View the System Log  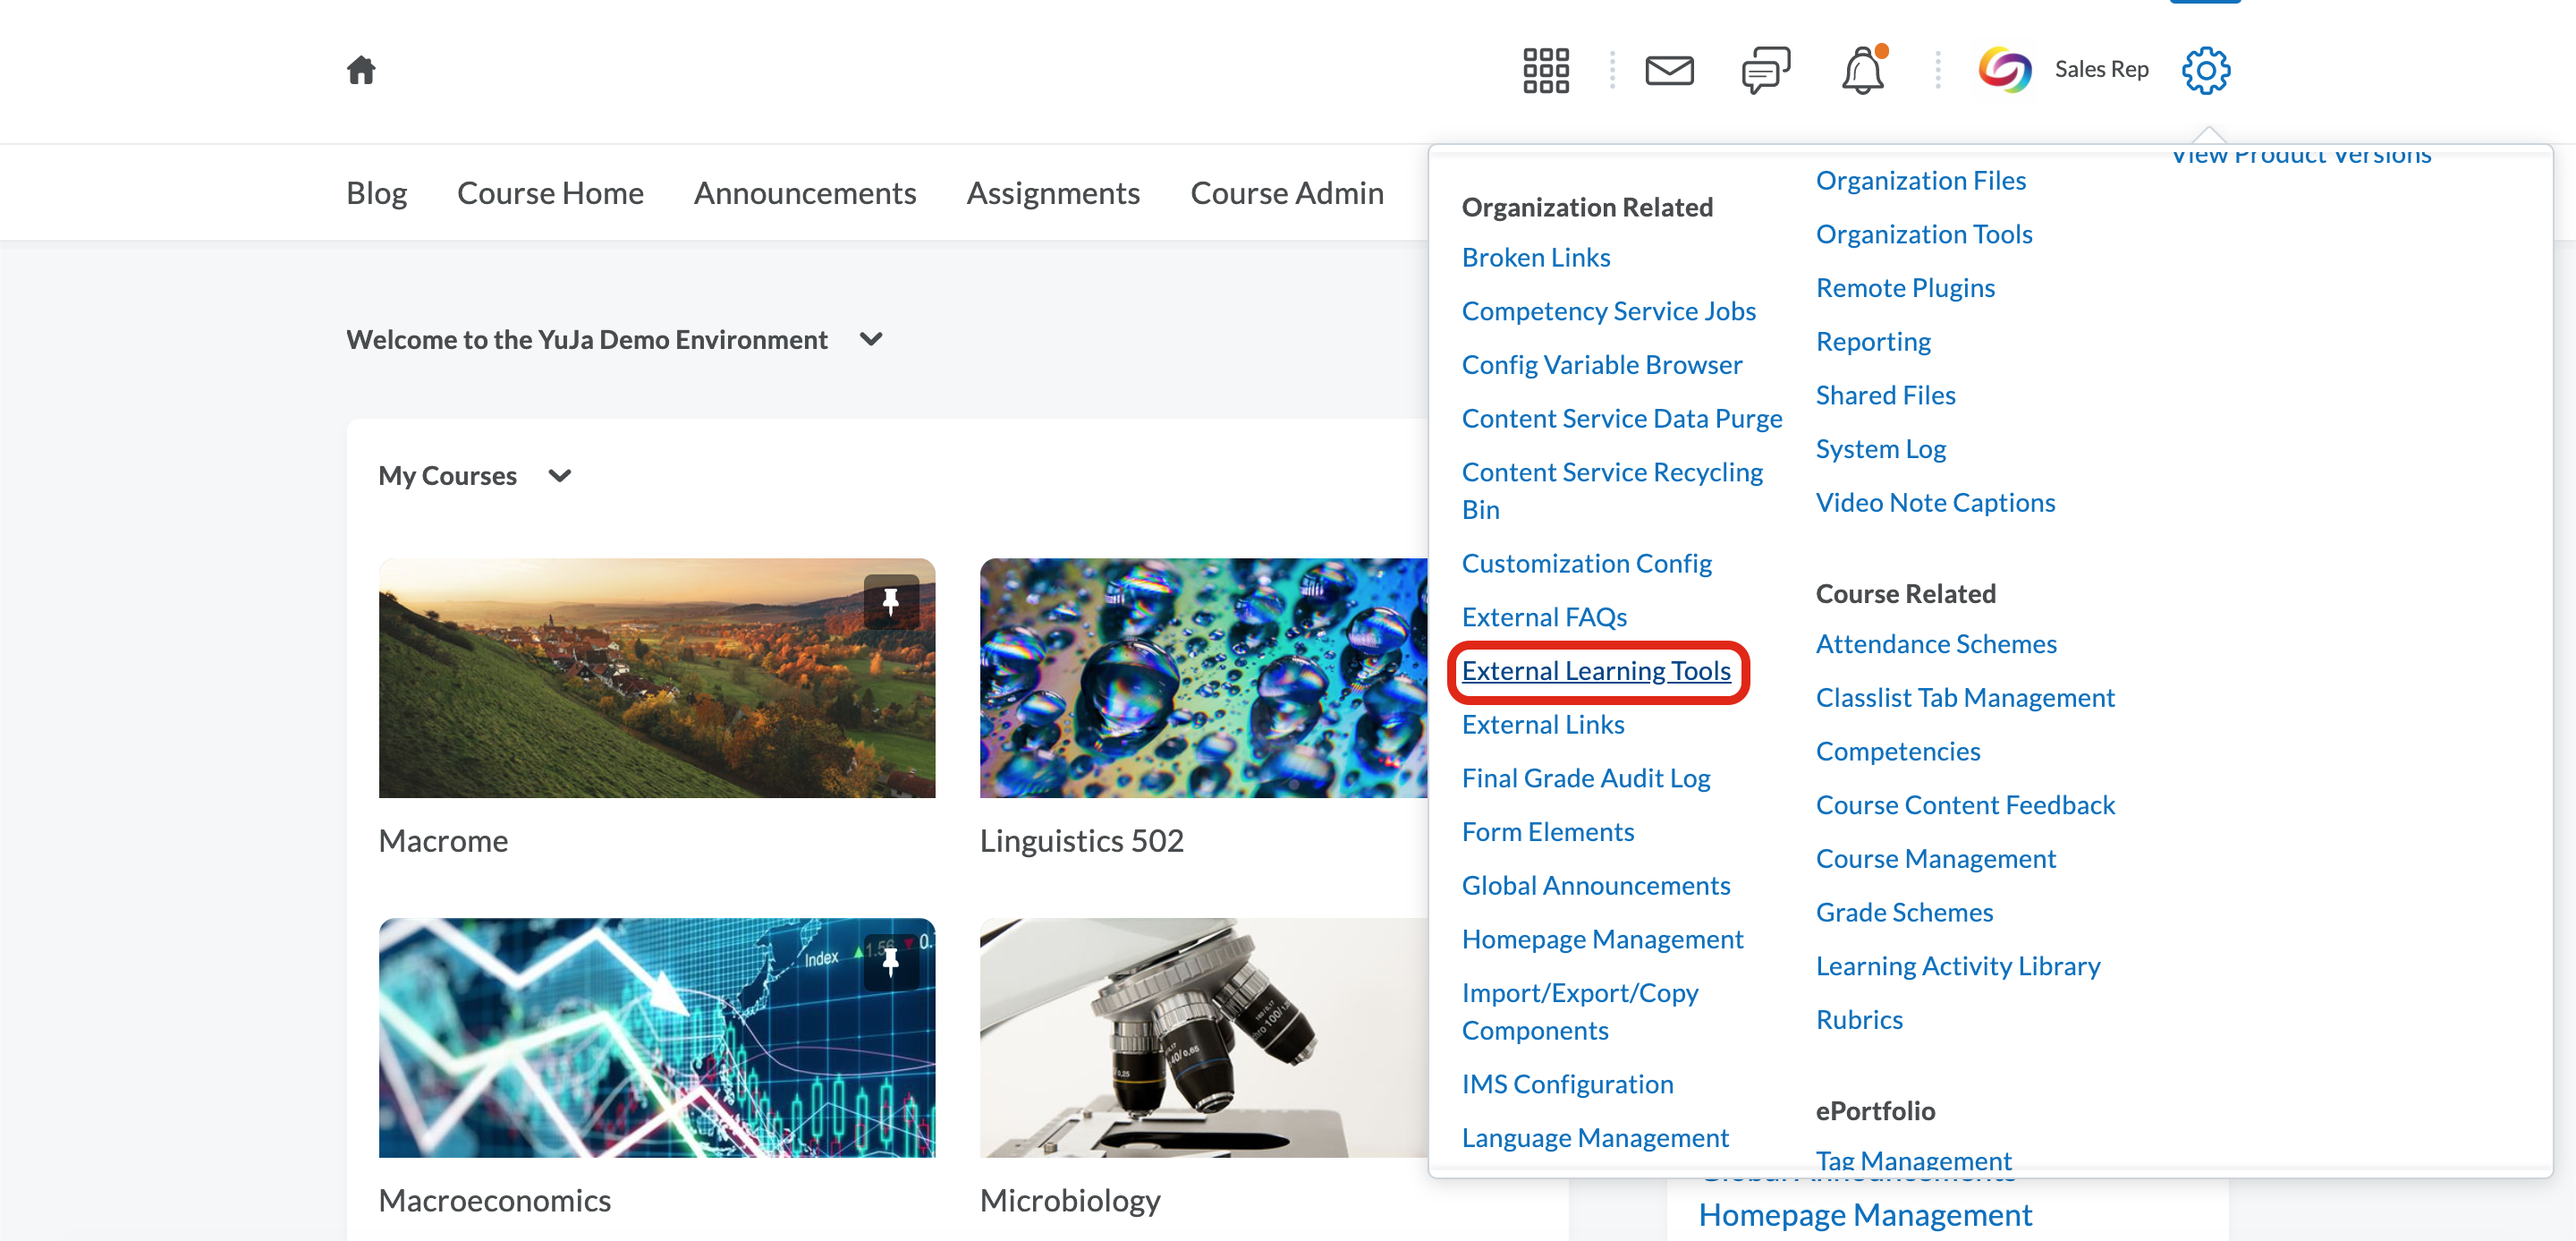coord(1879,448)
